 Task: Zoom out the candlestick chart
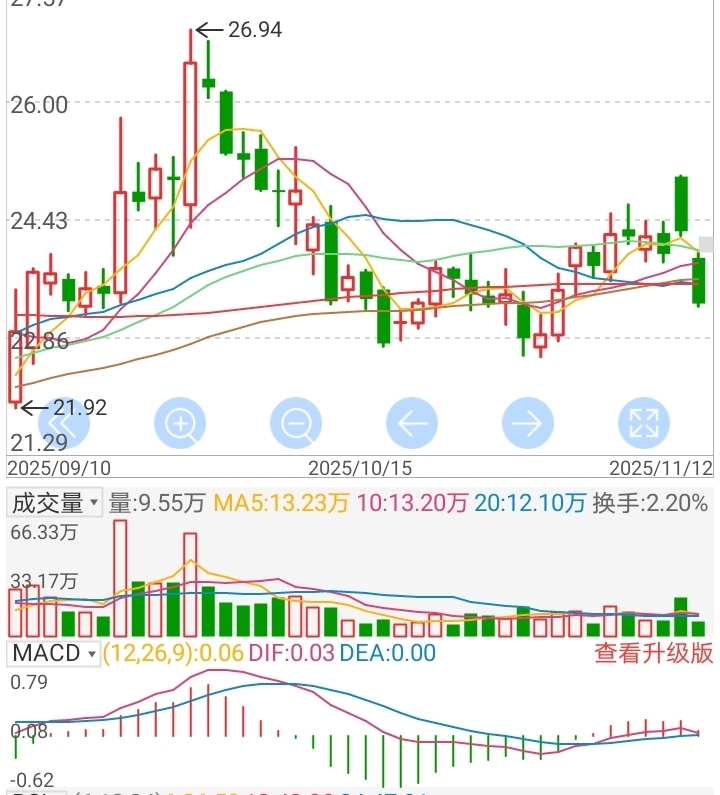pyautogui.click(x=296, y=423)
